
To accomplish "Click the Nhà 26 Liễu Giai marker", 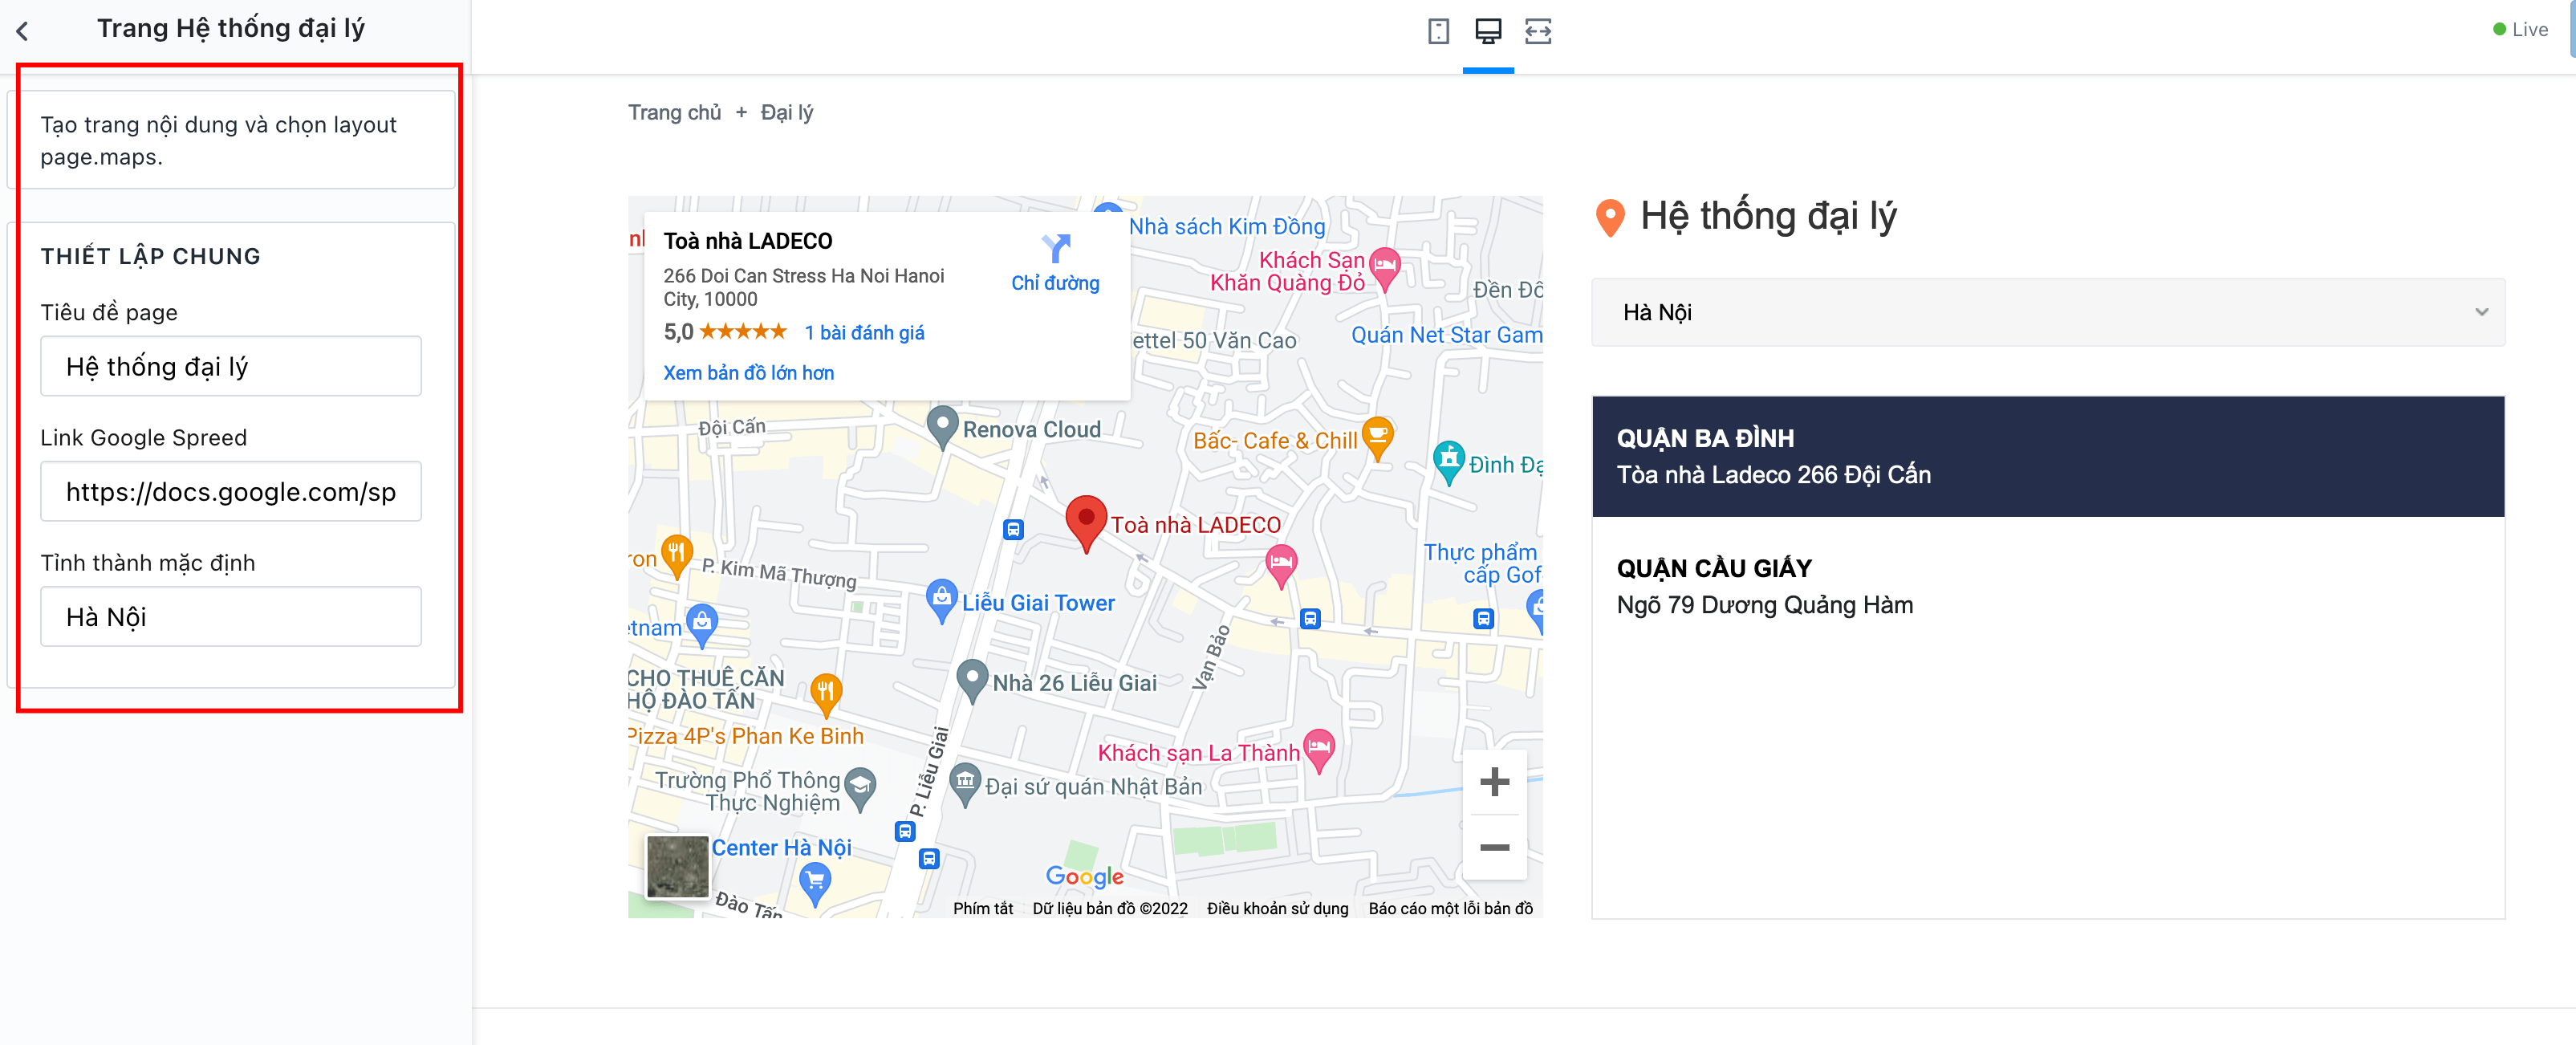I will [x=972, y=681].
